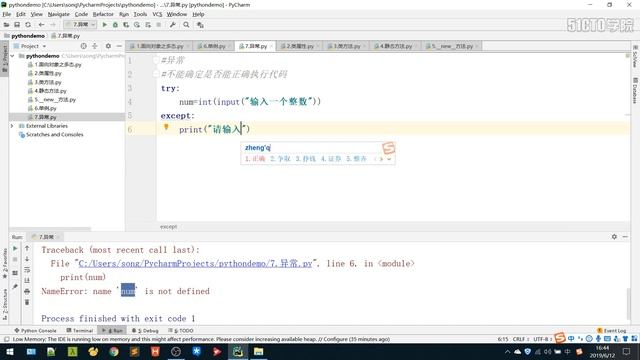640x360 pixels.
Task: Navigate Back using the left arrow icon
Action: [41, 25]
